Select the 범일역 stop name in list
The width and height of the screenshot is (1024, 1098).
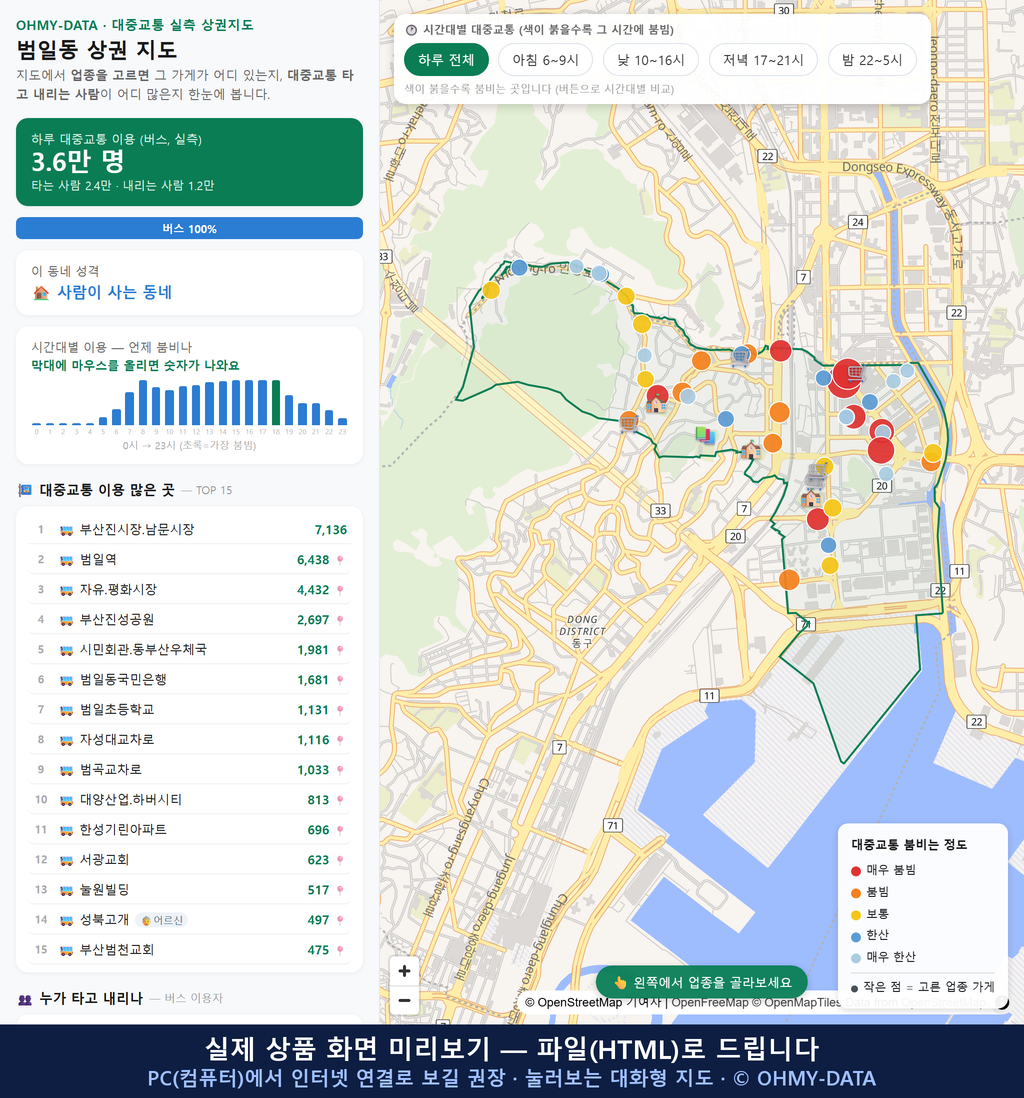(98, 560)
